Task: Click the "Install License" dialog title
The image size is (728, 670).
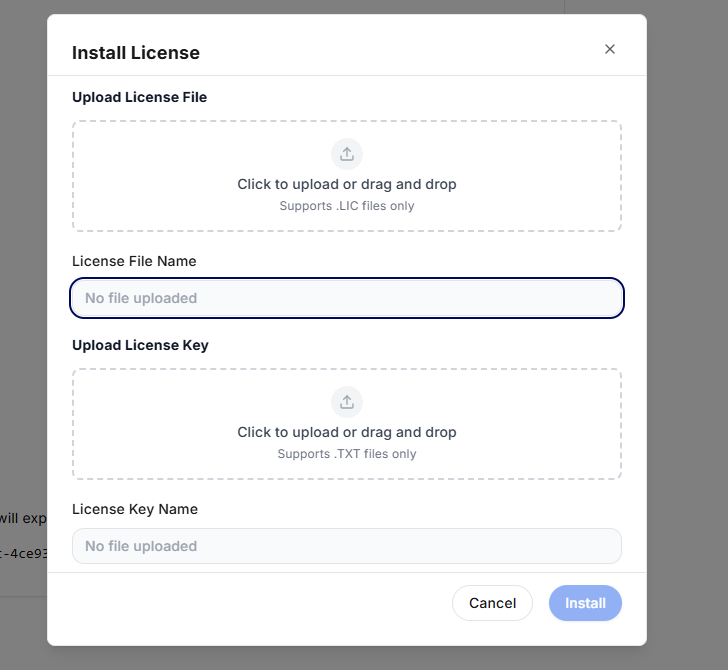Action: 136,53
